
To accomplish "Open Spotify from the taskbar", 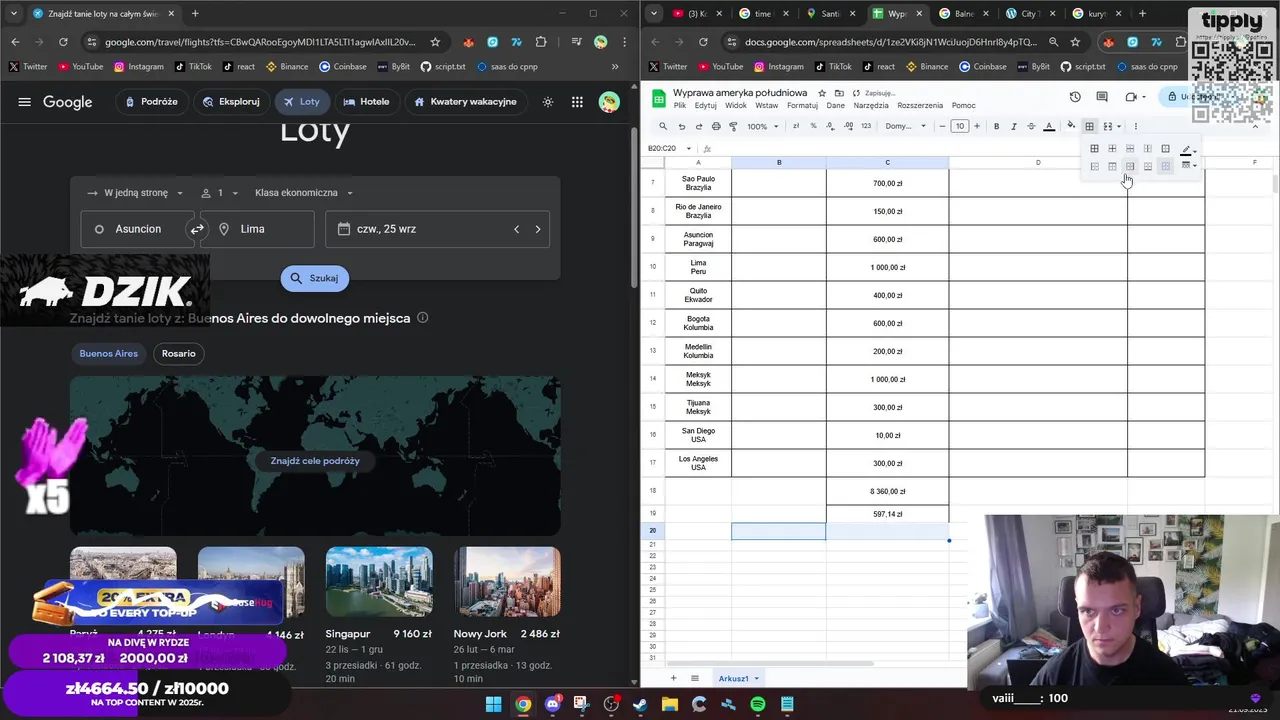I will tap(758, 704).
